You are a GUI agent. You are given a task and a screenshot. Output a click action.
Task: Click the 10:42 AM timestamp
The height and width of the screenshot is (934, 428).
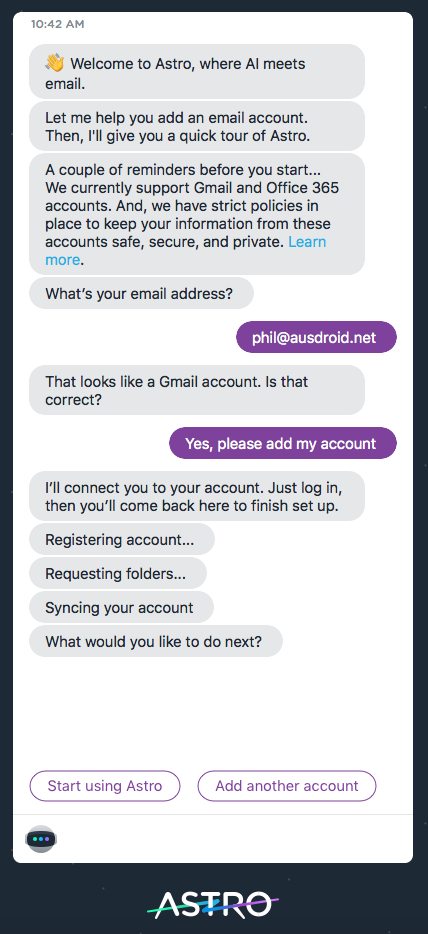pyautogui.click(x=58, y=24)
